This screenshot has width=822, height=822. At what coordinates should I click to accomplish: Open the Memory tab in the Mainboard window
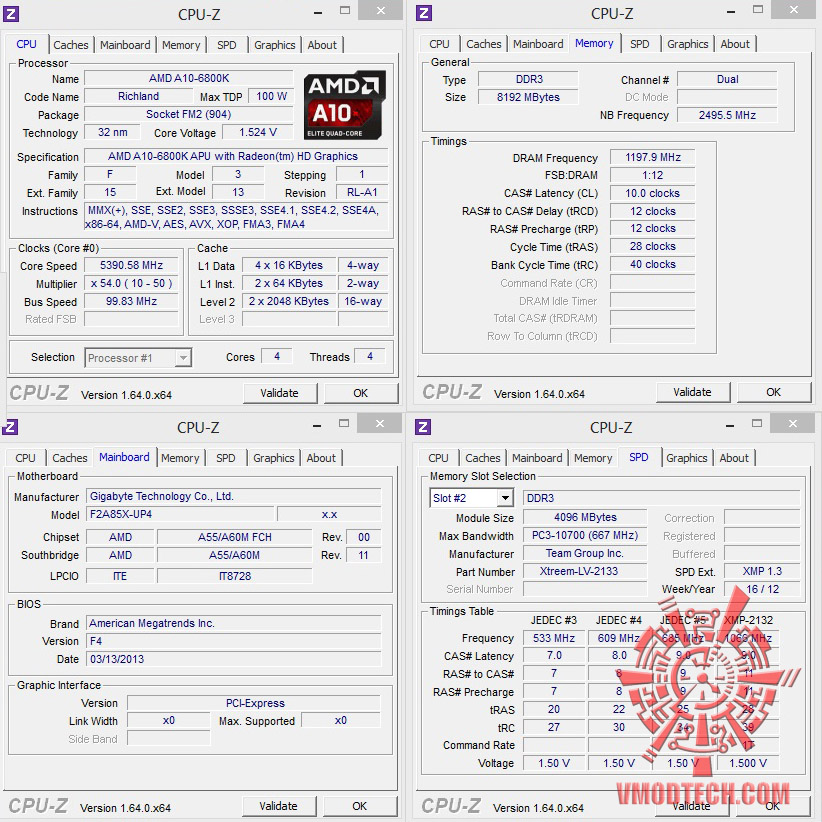click(180, 458)
